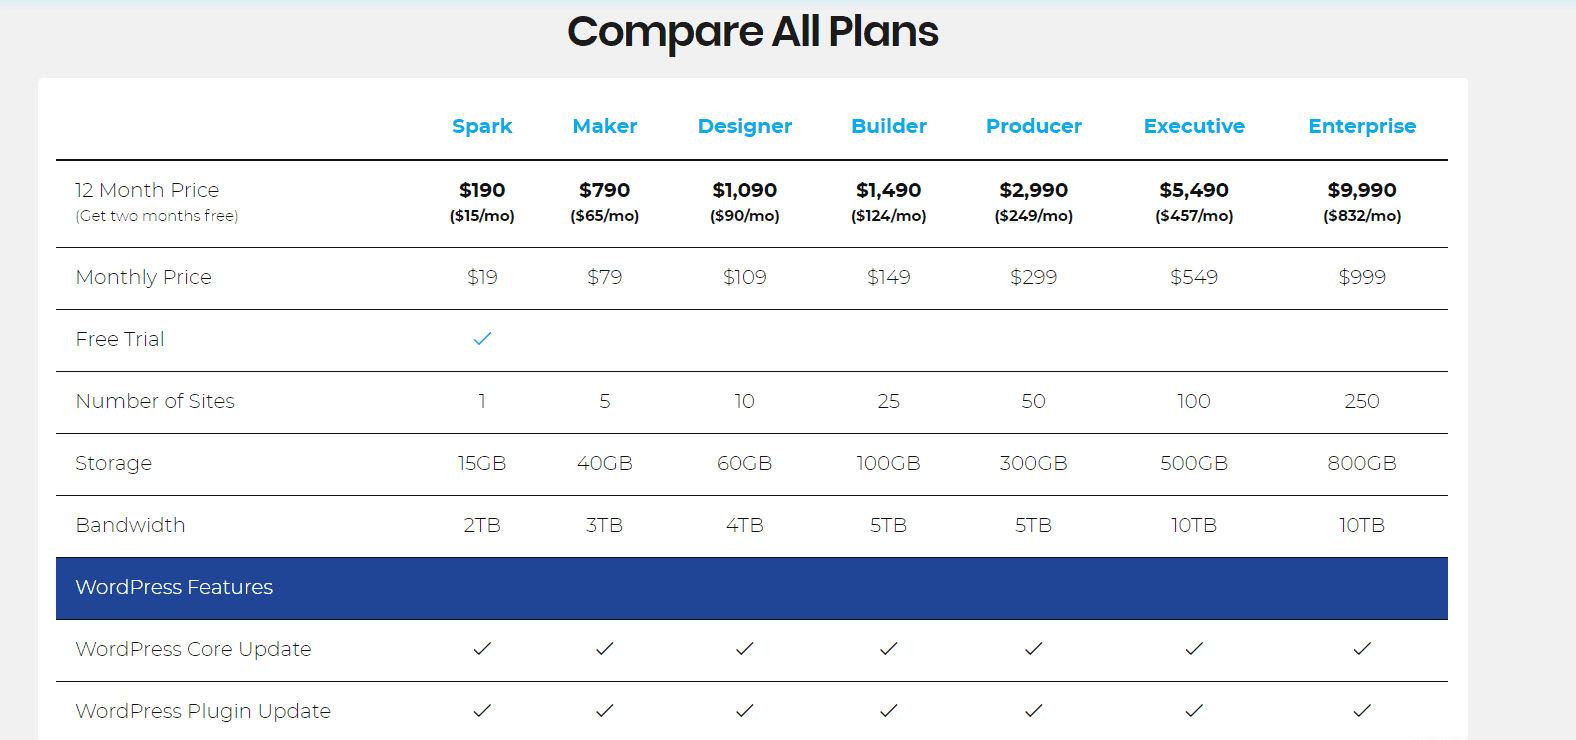
Task: Click the Compare All Plans heading
Action: pyautogui.click(x=752, y=32)
